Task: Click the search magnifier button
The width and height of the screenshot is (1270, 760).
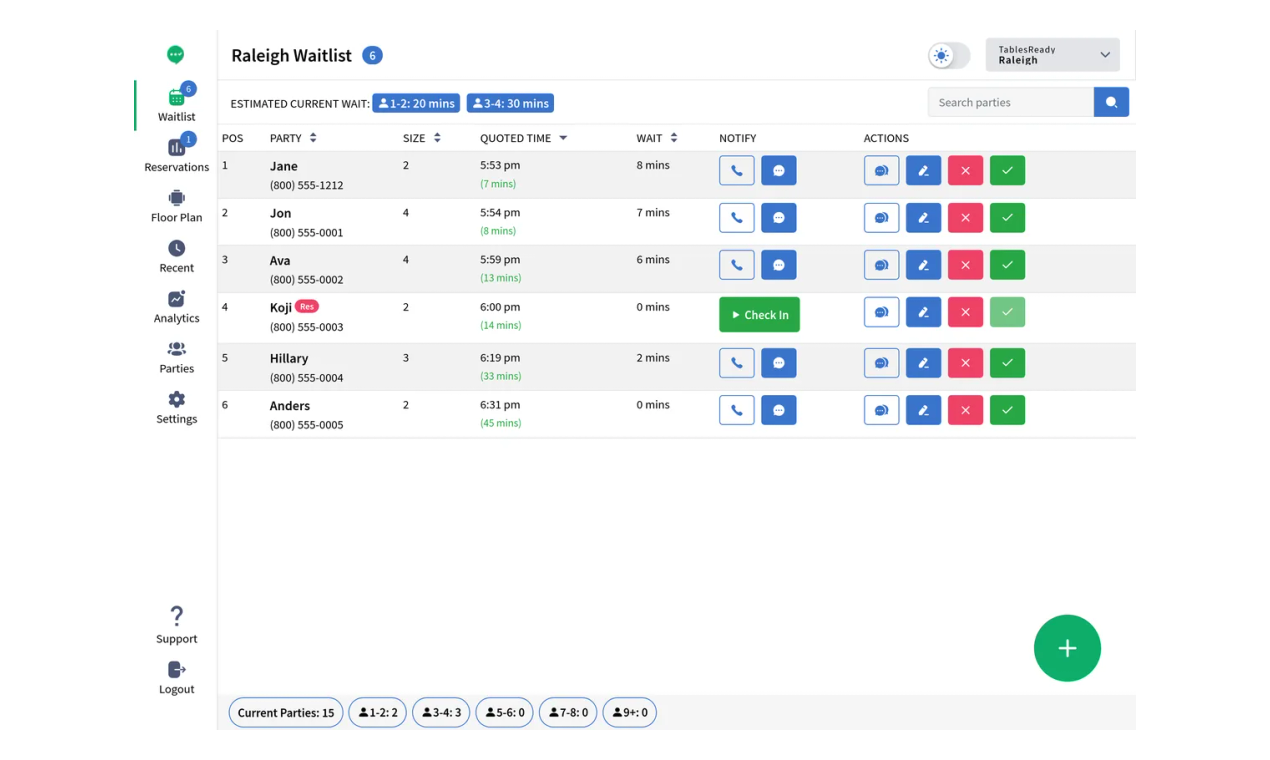Action: coord(1111,102)
